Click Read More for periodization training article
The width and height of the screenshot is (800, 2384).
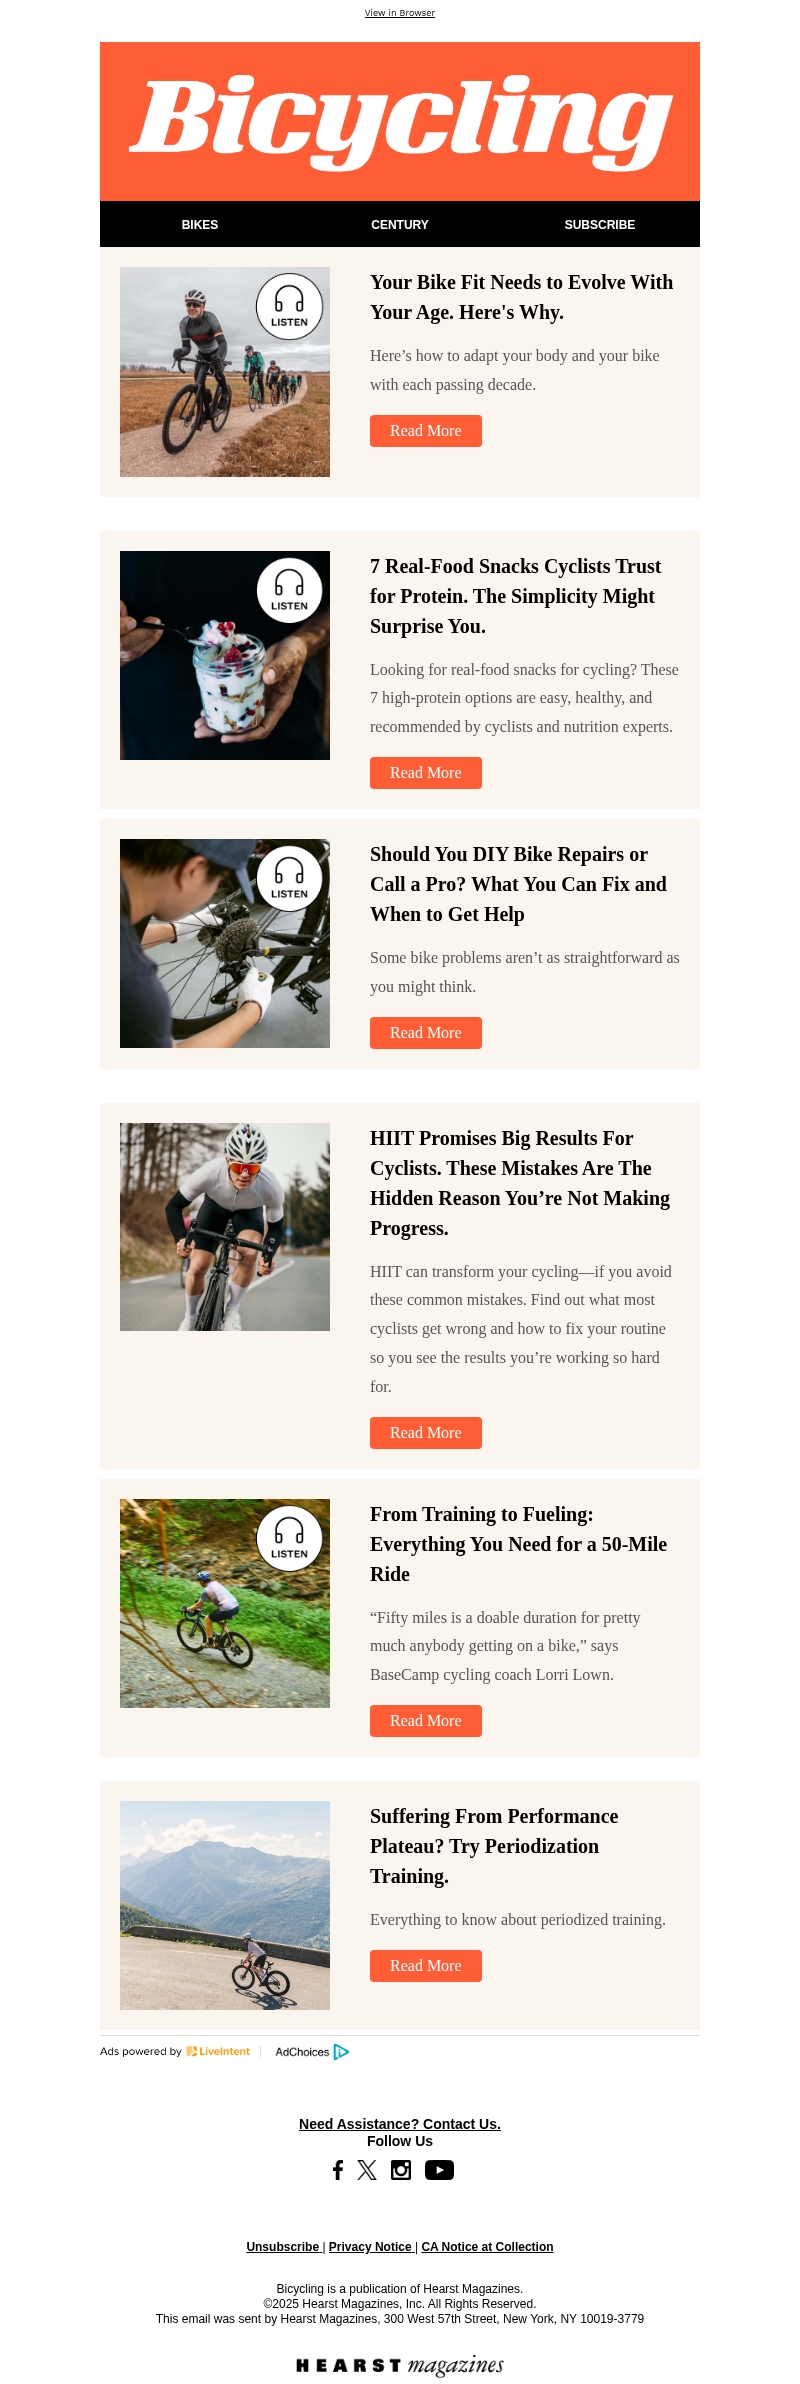[426, 1966]
